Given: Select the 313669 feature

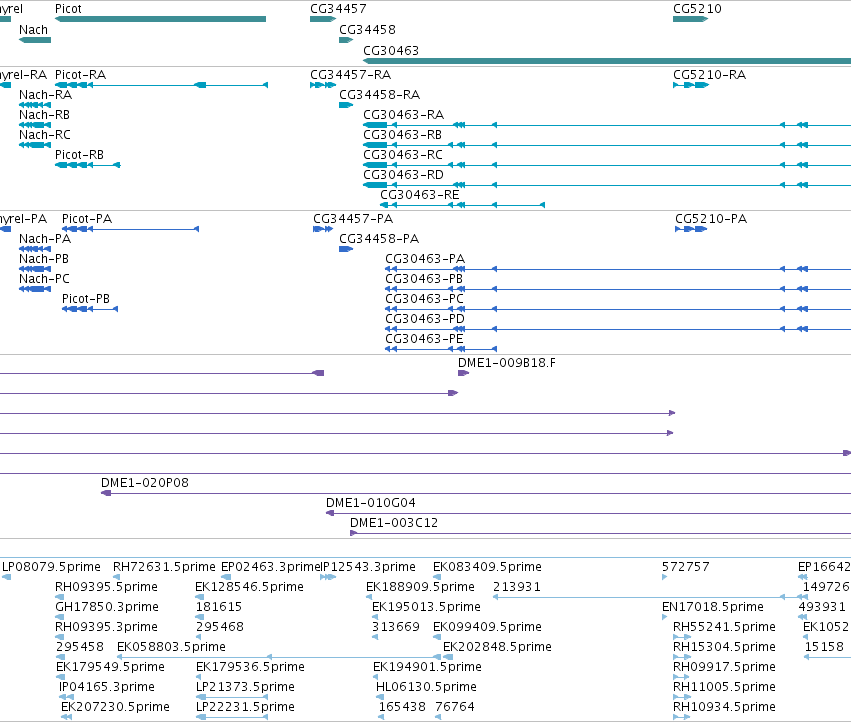Looking at the screenshot, I should (375, 637).
